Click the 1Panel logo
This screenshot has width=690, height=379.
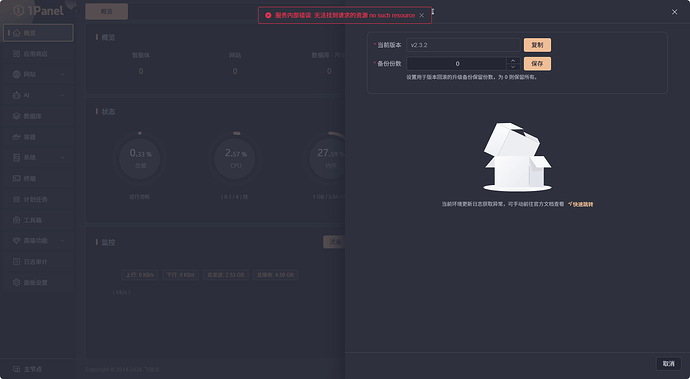click(x=38, y=11)
